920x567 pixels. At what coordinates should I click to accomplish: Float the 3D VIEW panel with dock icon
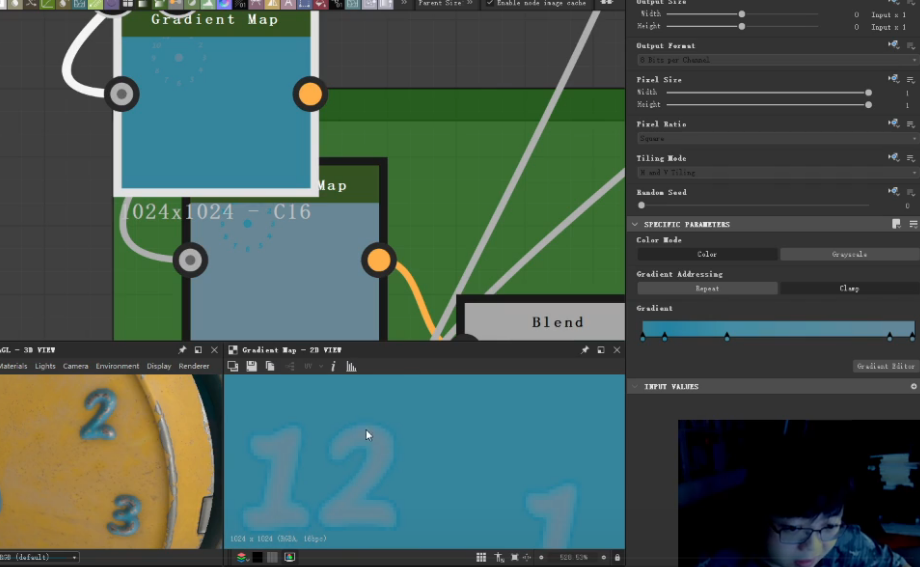198,350
